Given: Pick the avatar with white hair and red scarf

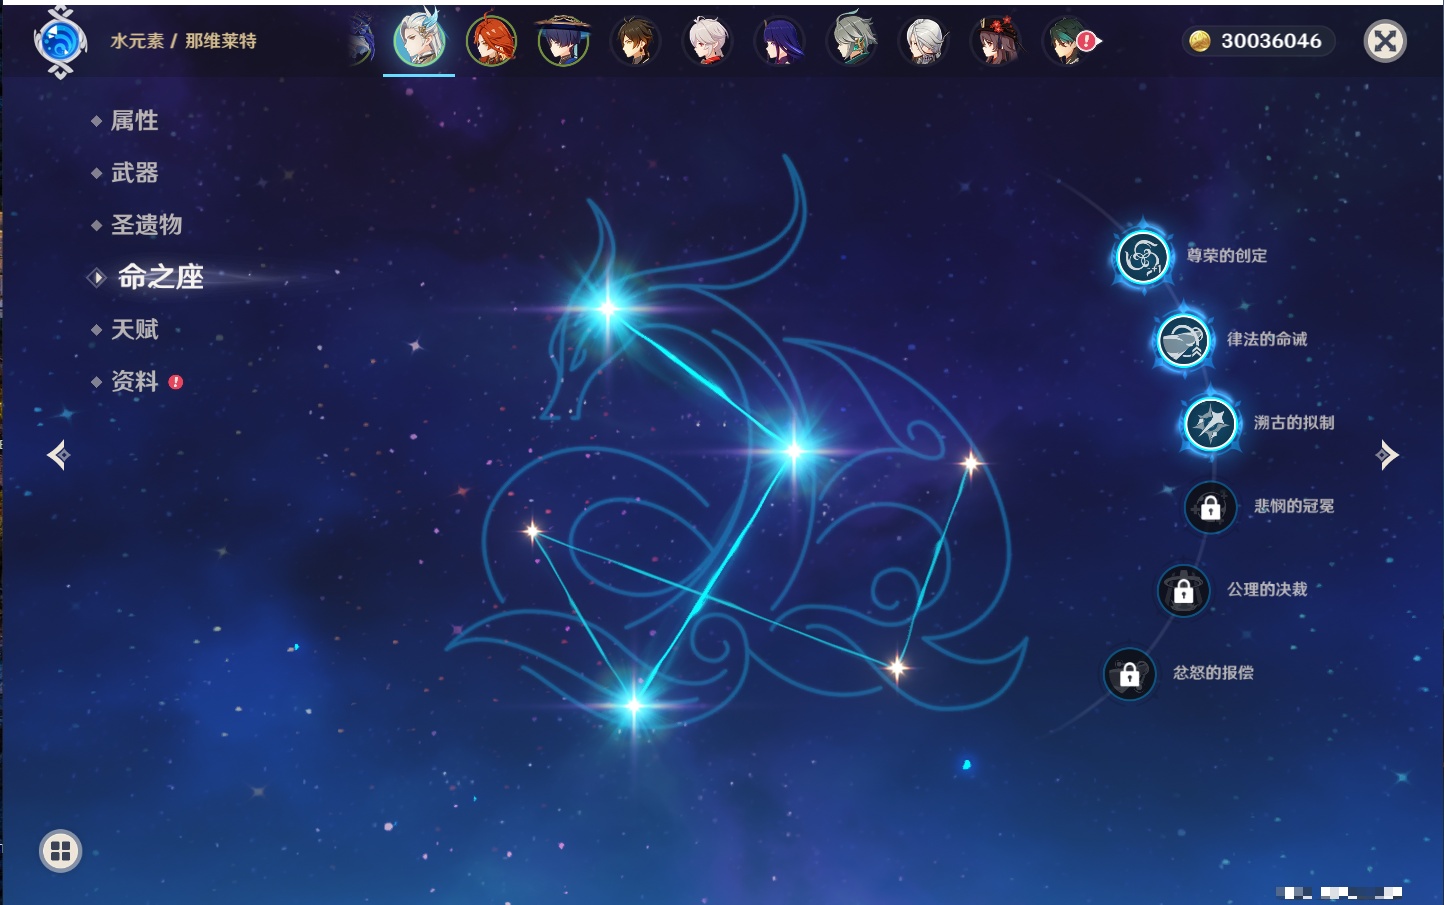Looking at the screenshot, I should coord(707,41).
